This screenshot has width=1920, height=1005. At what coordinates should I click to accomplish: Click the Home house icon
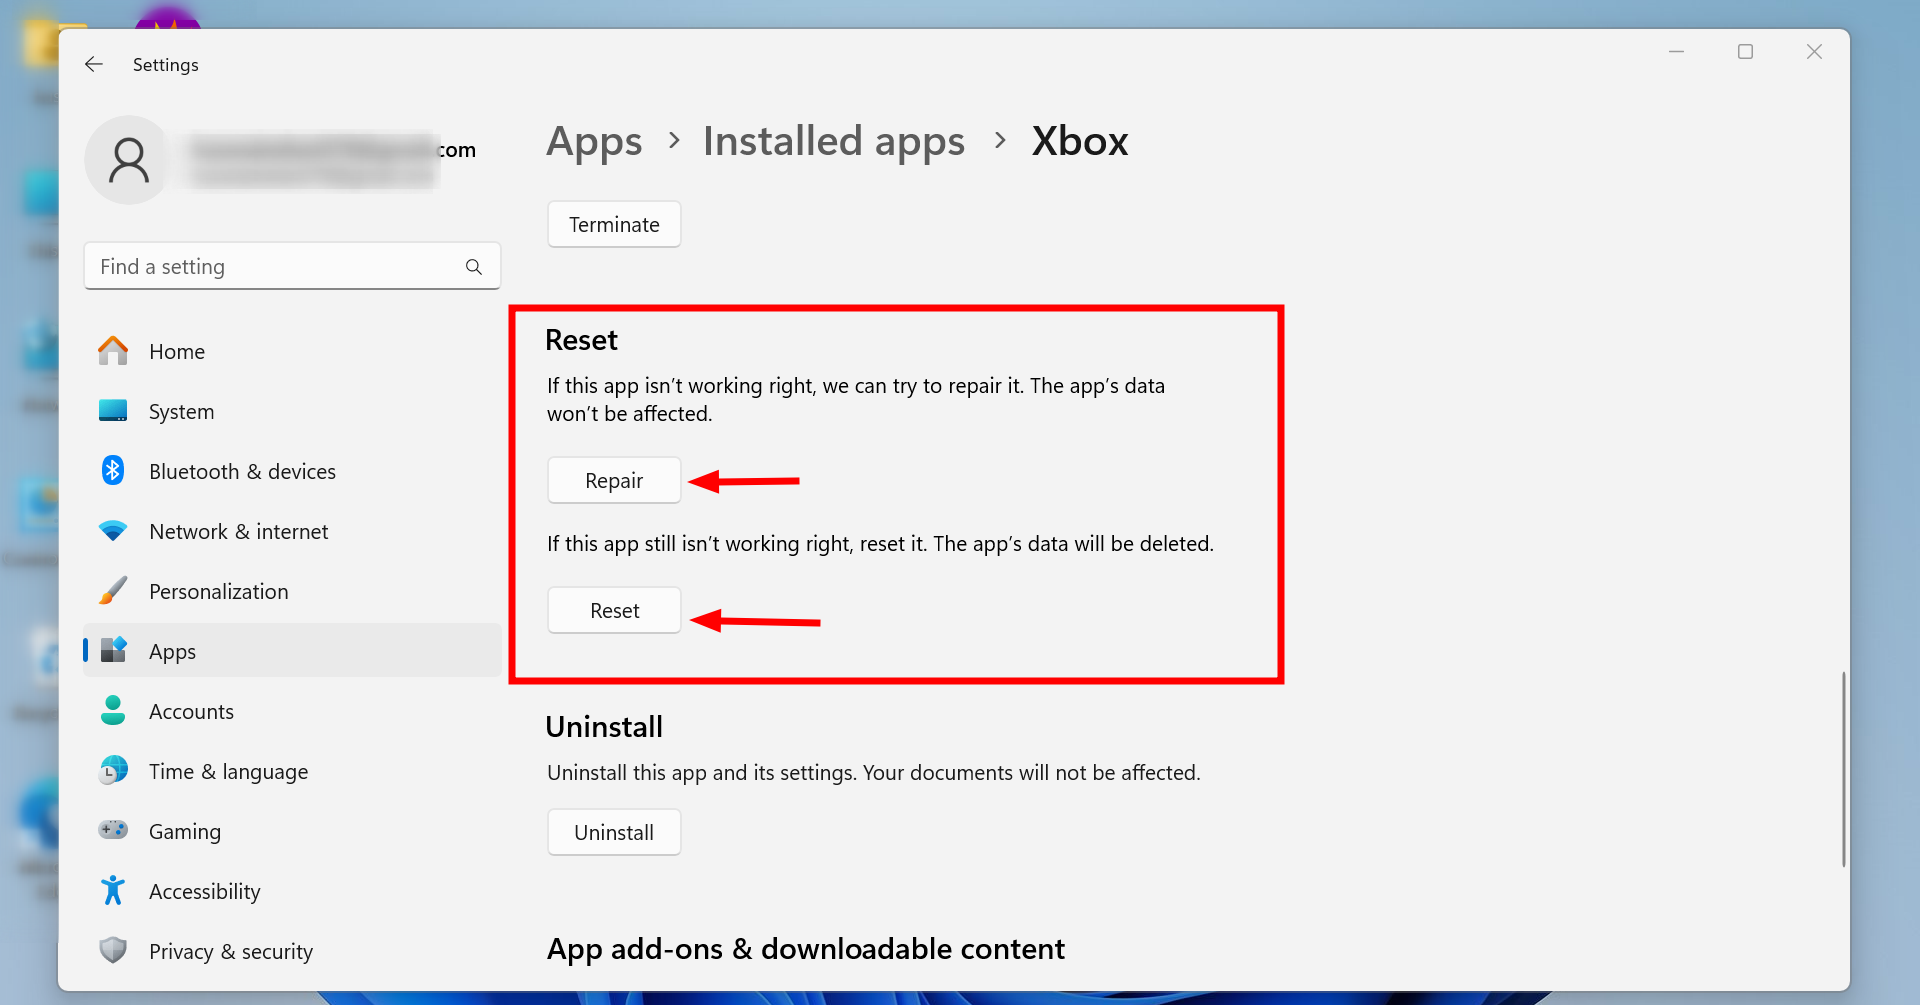113,351
